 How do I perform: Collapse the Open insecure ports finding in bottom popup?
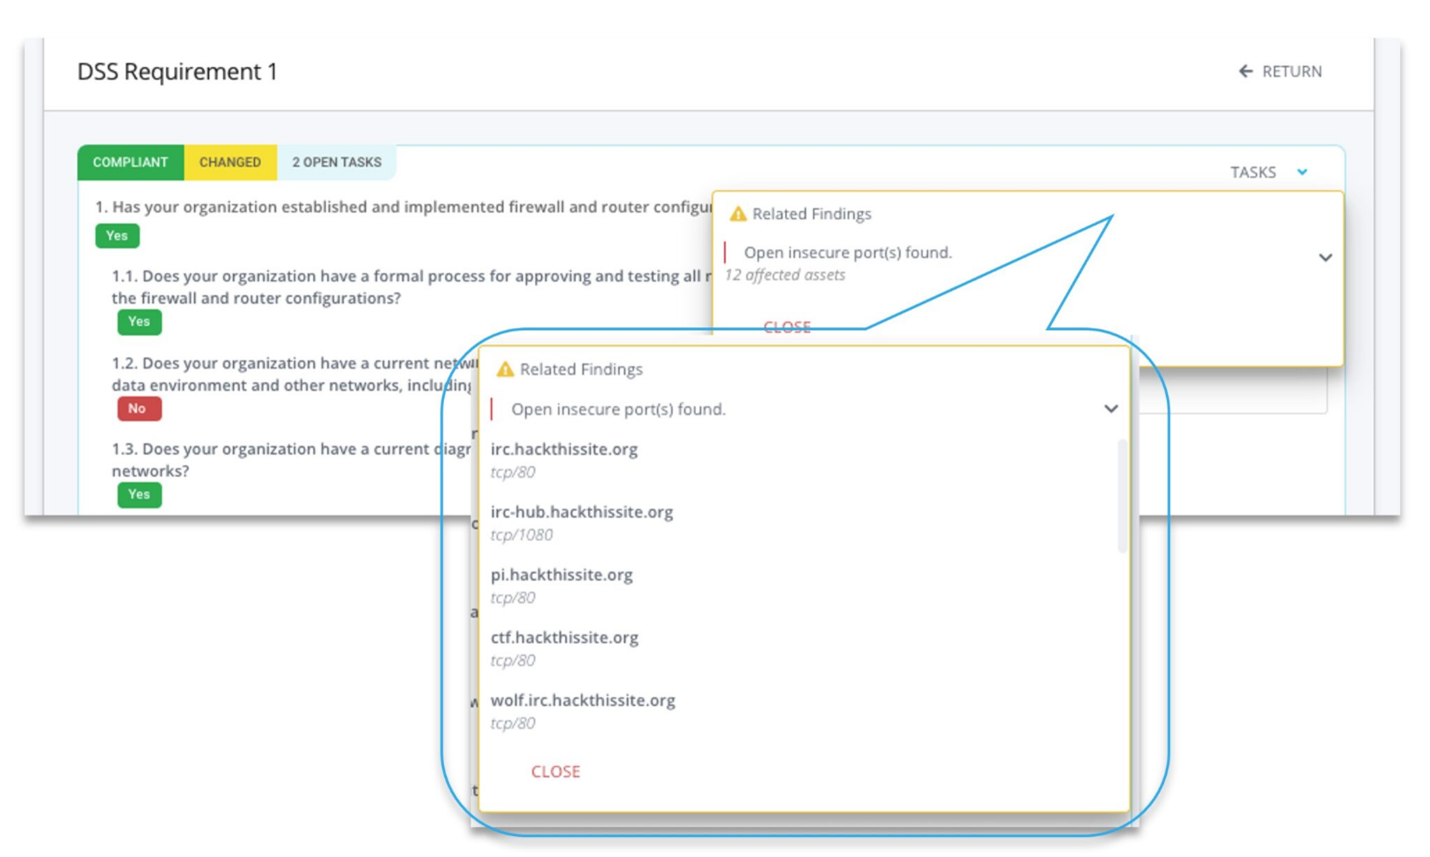click(x=1109, y=408)
